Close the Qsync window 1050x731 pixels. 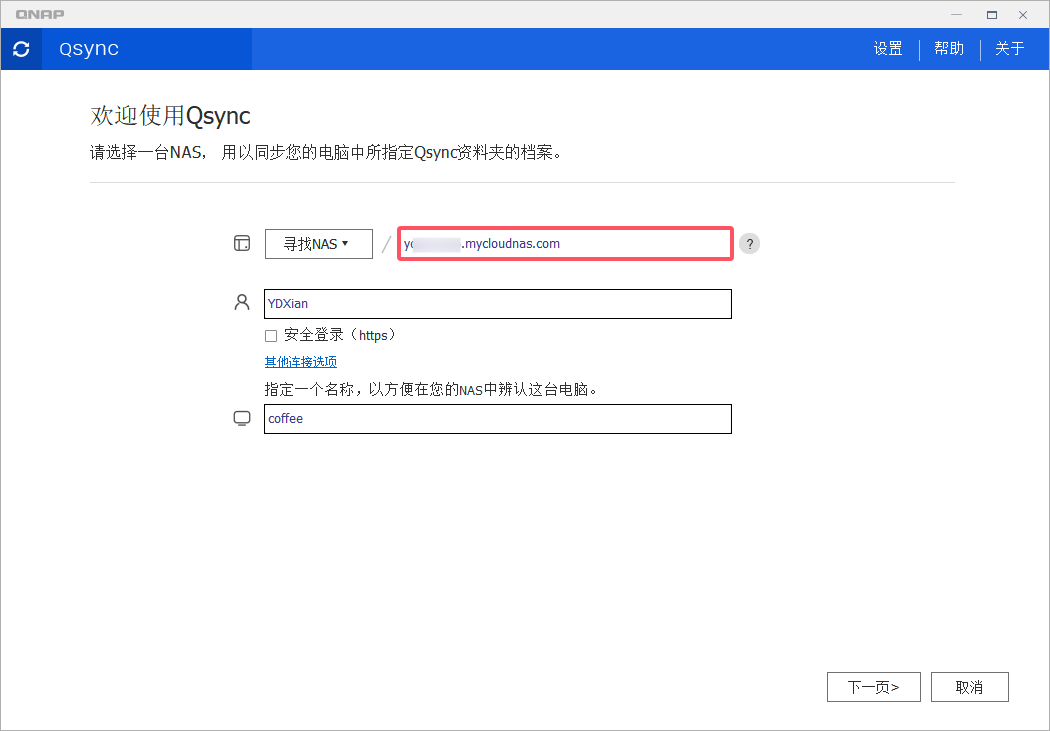(x=1023, y=15)
